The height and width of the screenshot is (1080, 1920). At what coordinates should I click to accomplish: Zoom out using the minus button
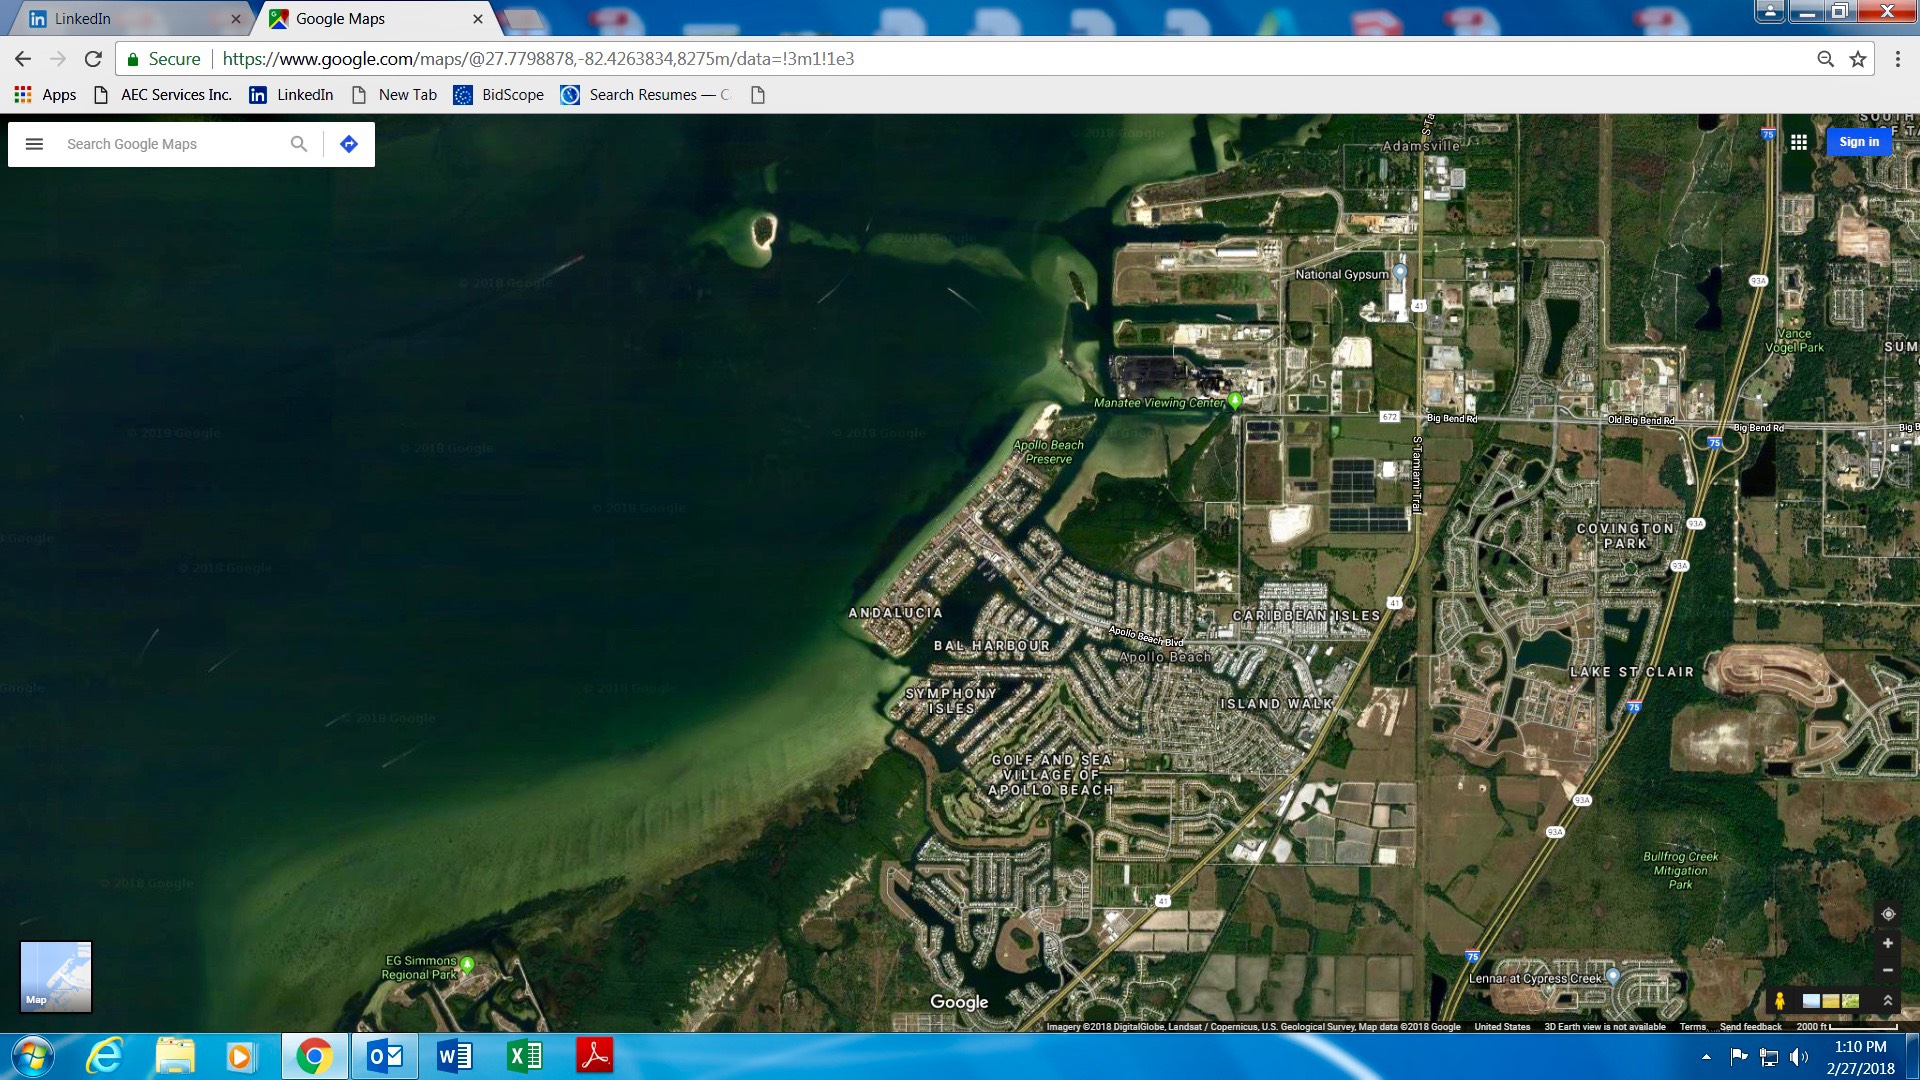click(x=1888, y=970)
